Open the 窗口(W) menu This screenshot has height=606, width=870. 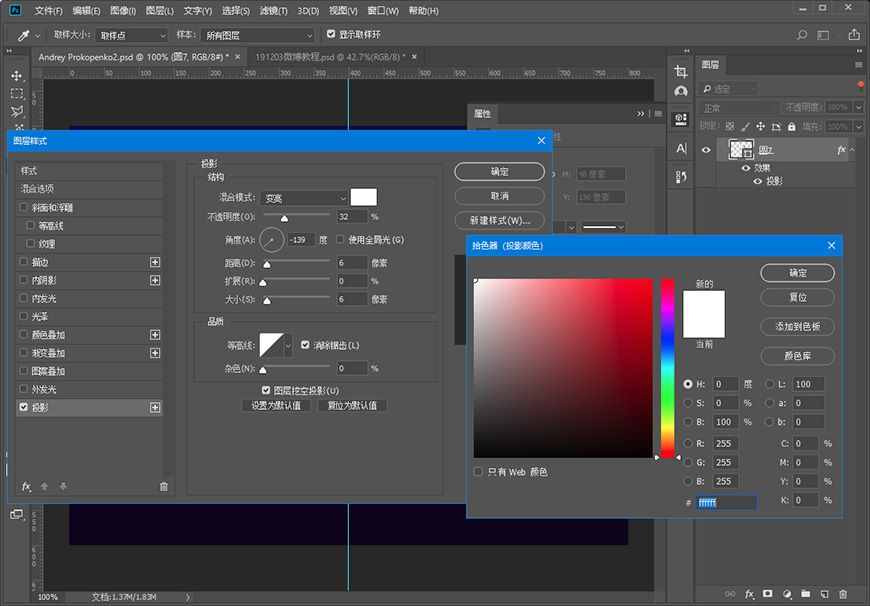(383, 11)
